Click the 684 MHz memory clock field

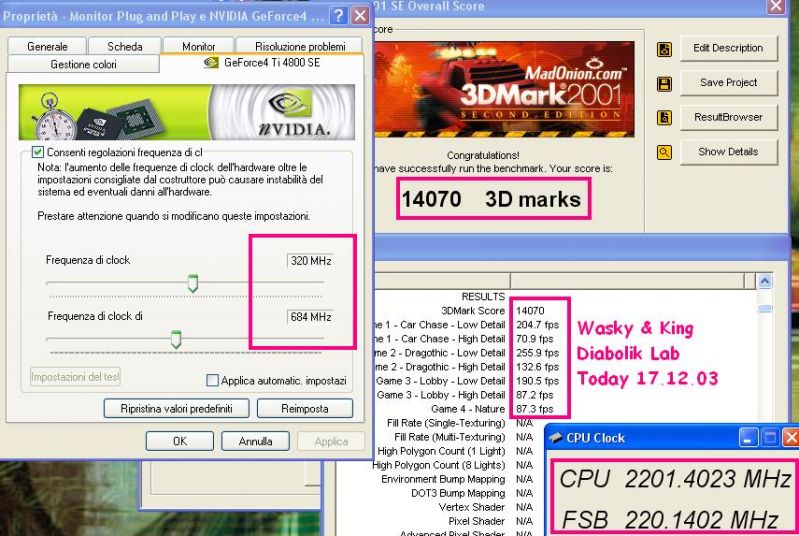point(310,317)
